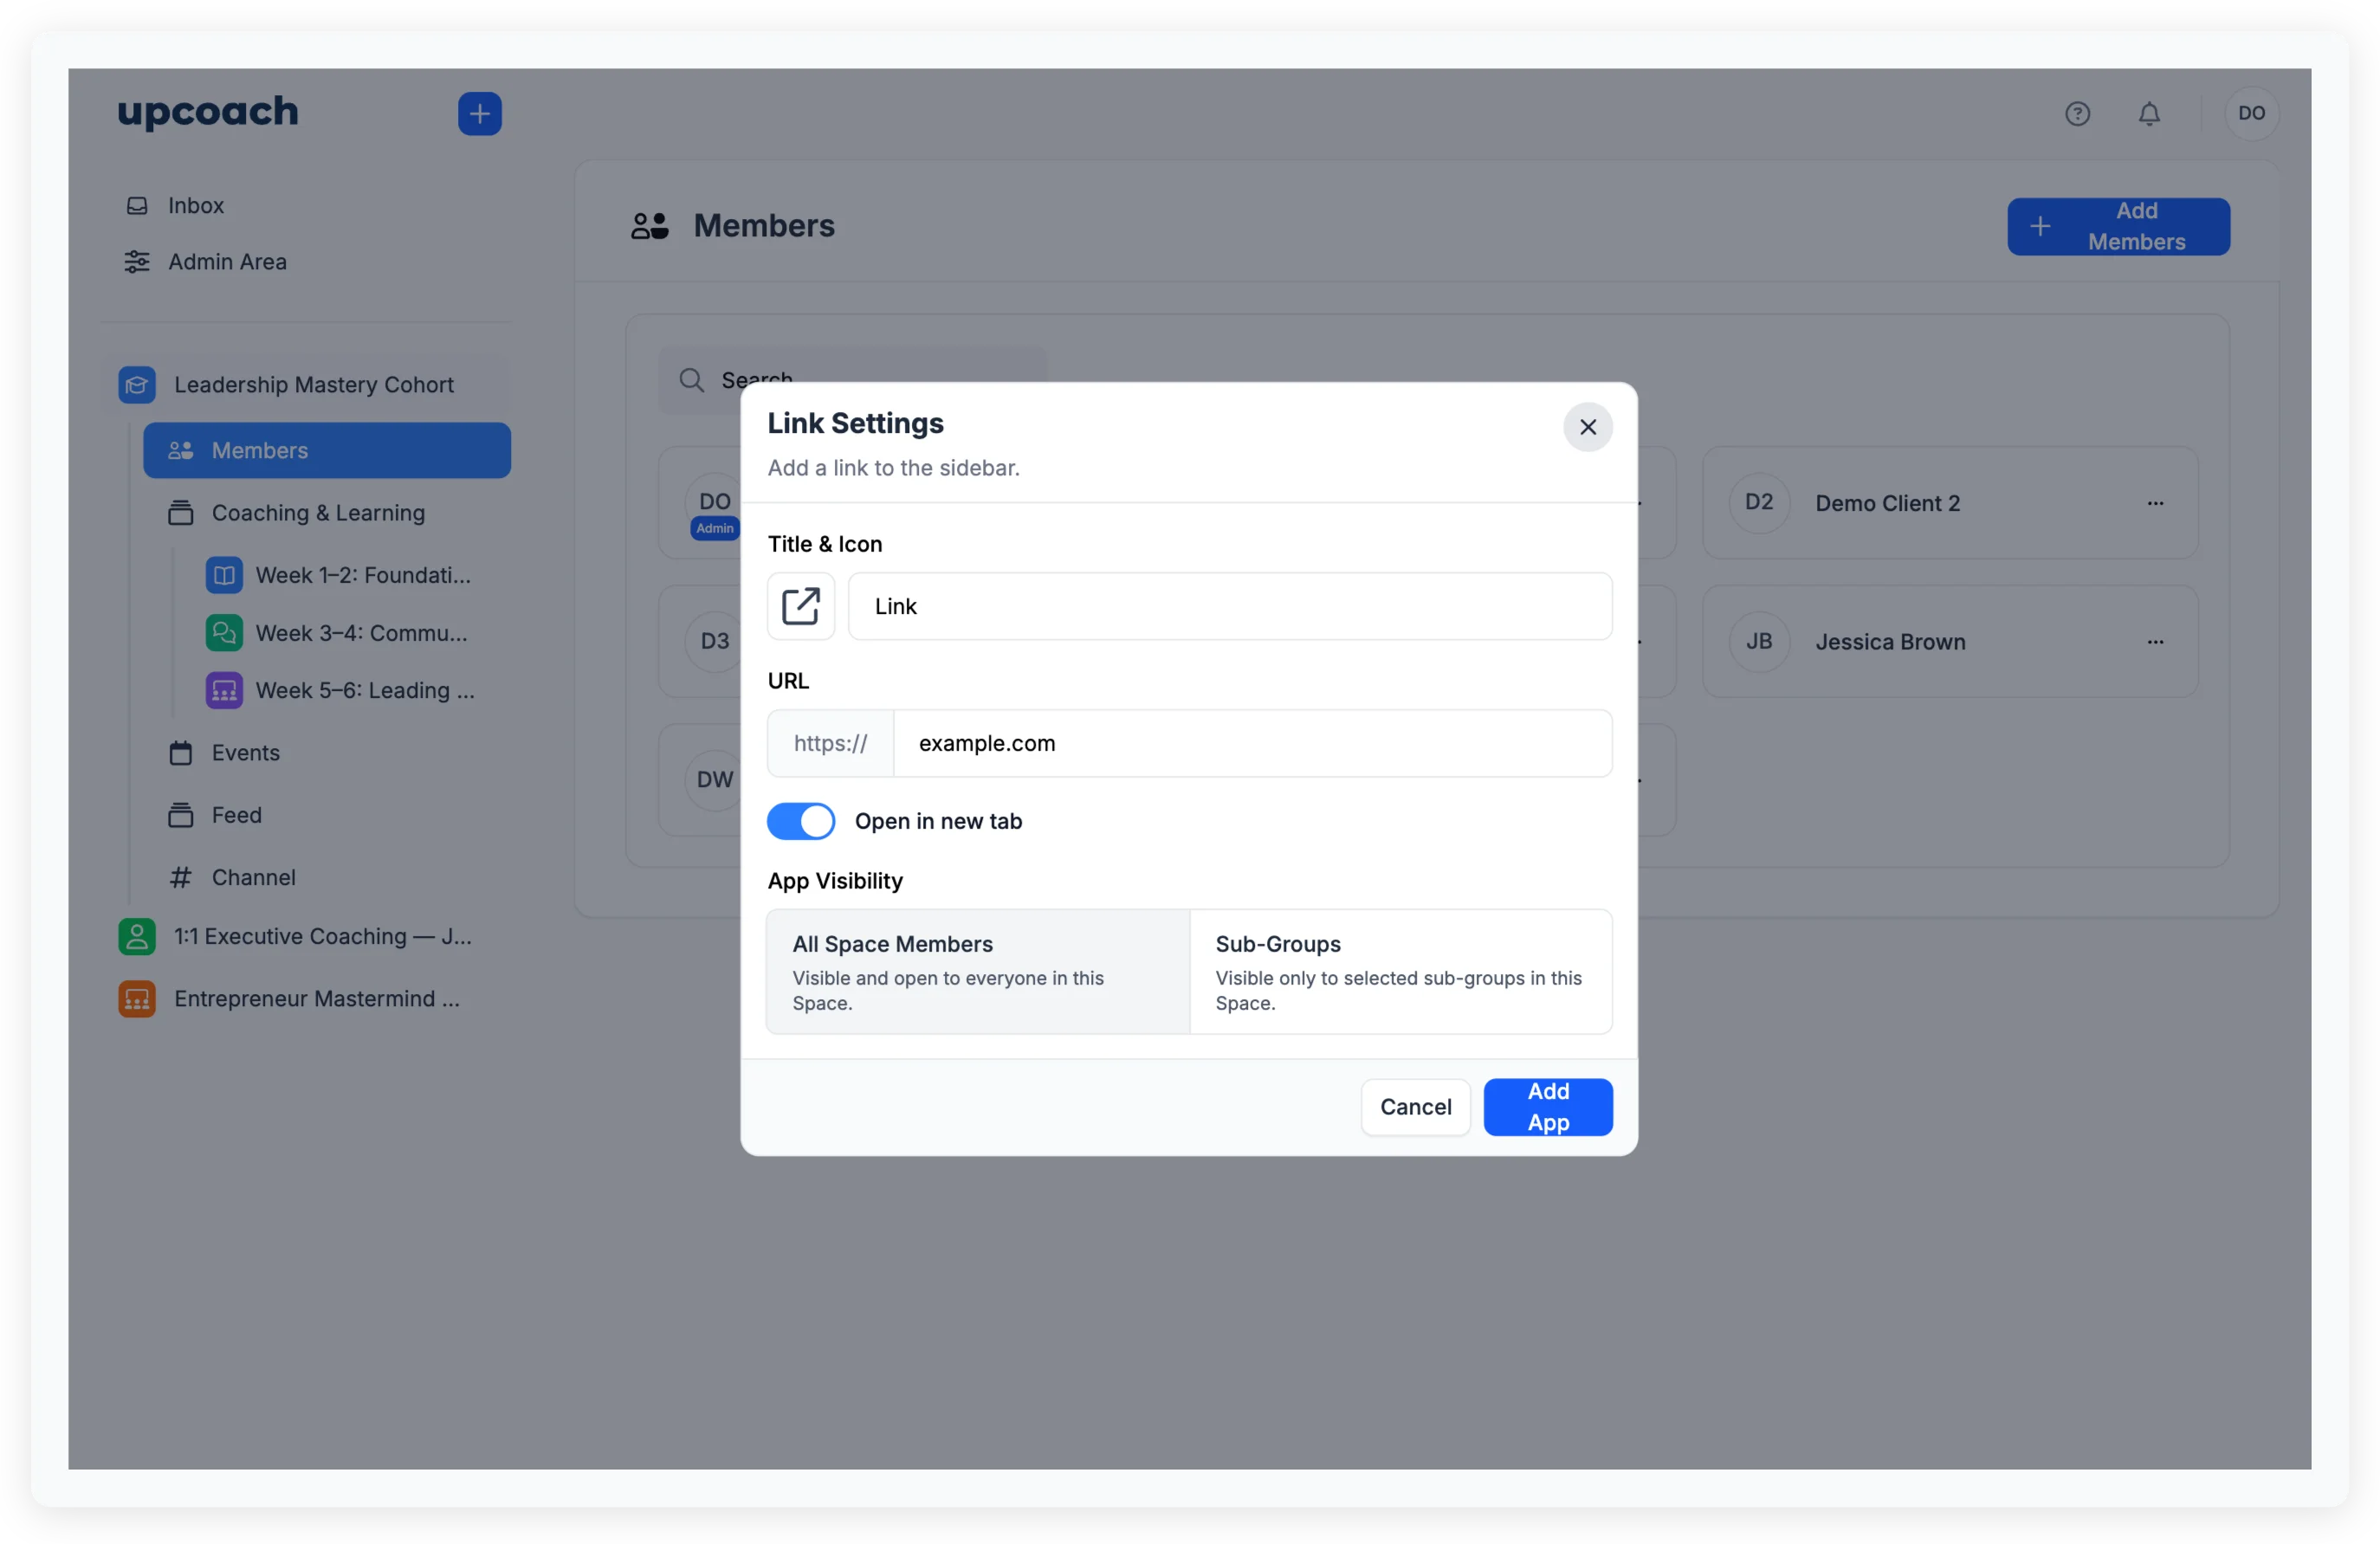Disable the Open in new tab toggle
Screen dimensions: 2380x1544
click(800, 821)
